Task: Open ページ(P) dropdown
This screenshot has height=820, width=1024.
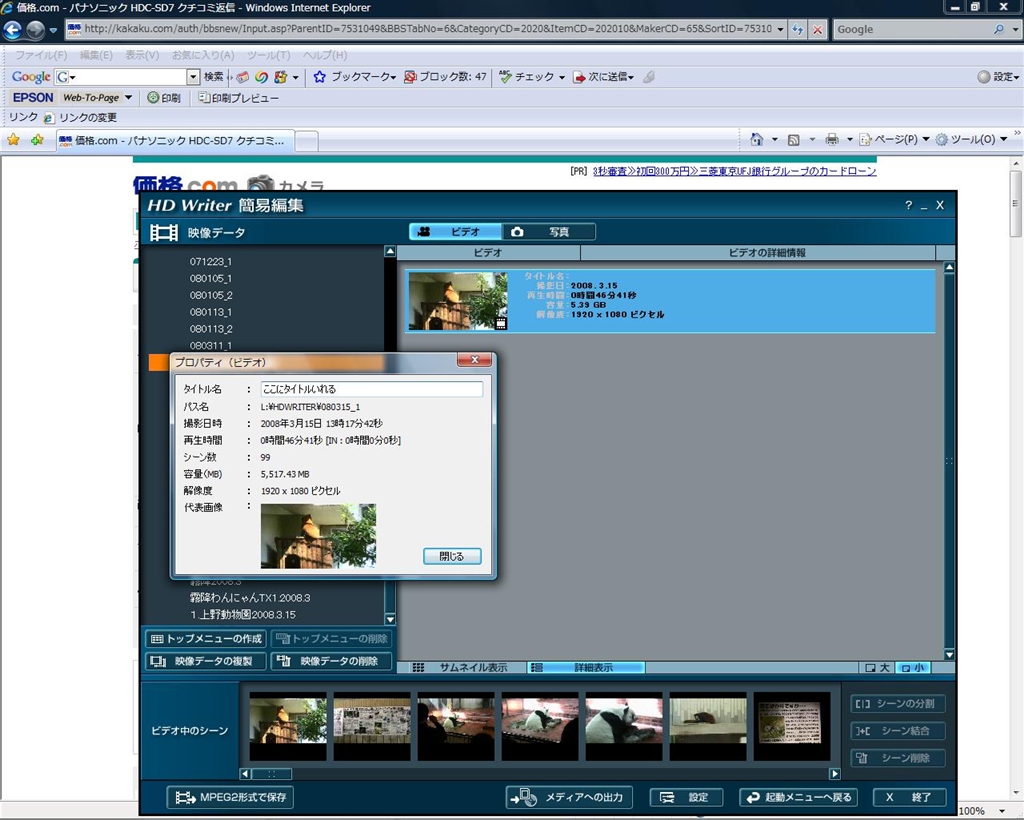Action: (x=894, y=139)
